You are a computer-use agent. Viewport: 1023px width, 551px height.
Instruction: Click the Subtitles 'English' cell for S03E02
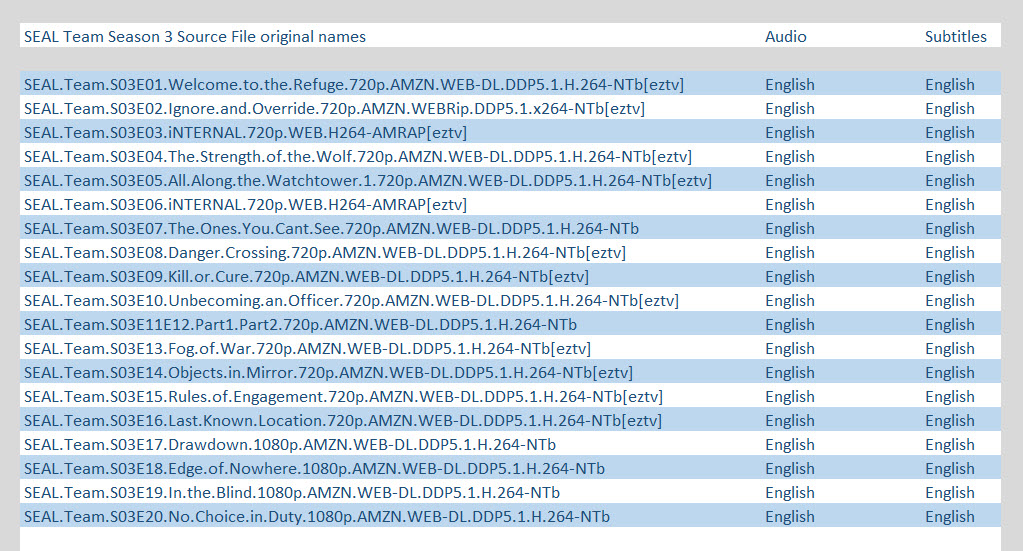pos(949,109)
